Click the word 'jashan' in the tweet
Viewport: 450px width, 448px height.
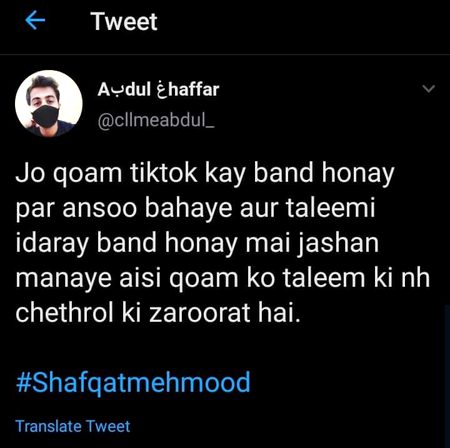(338, 244)
